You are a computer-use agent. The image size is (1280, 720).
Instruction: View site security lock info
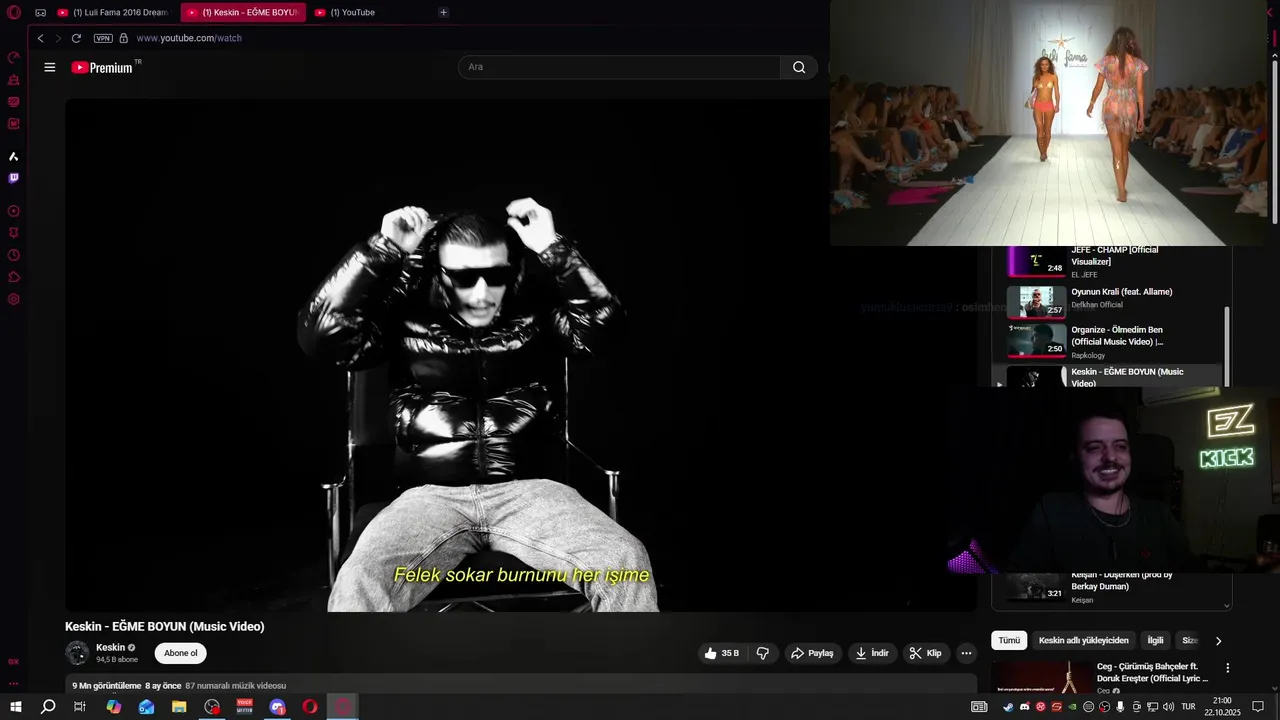point(124,38)
